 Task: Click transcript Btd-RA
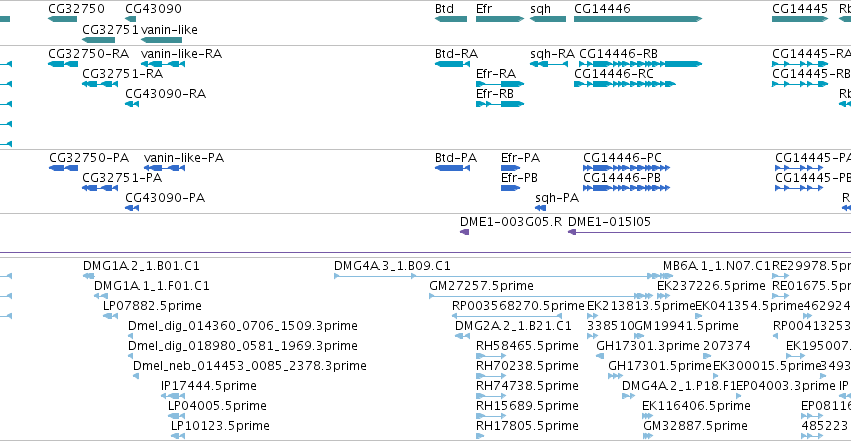[452, 64]
